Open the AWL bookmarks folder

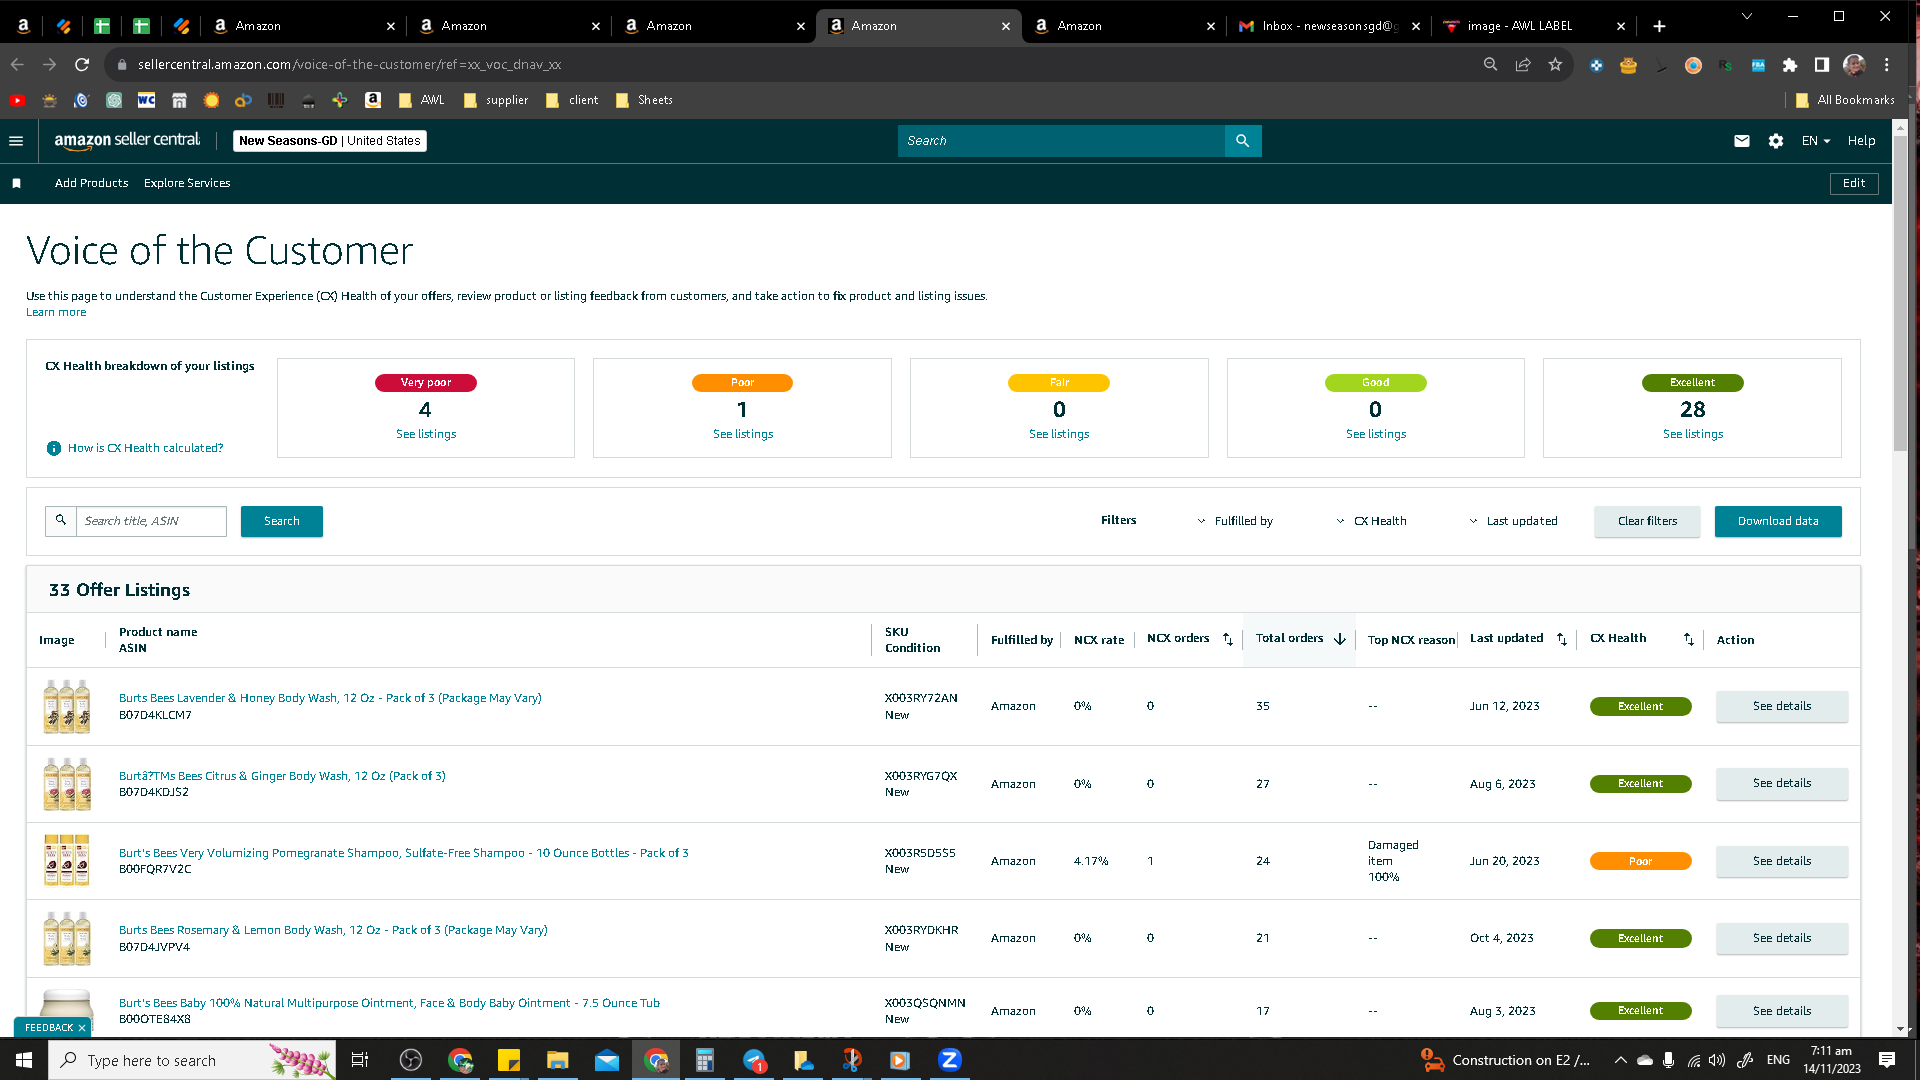[x=421, y=100]
